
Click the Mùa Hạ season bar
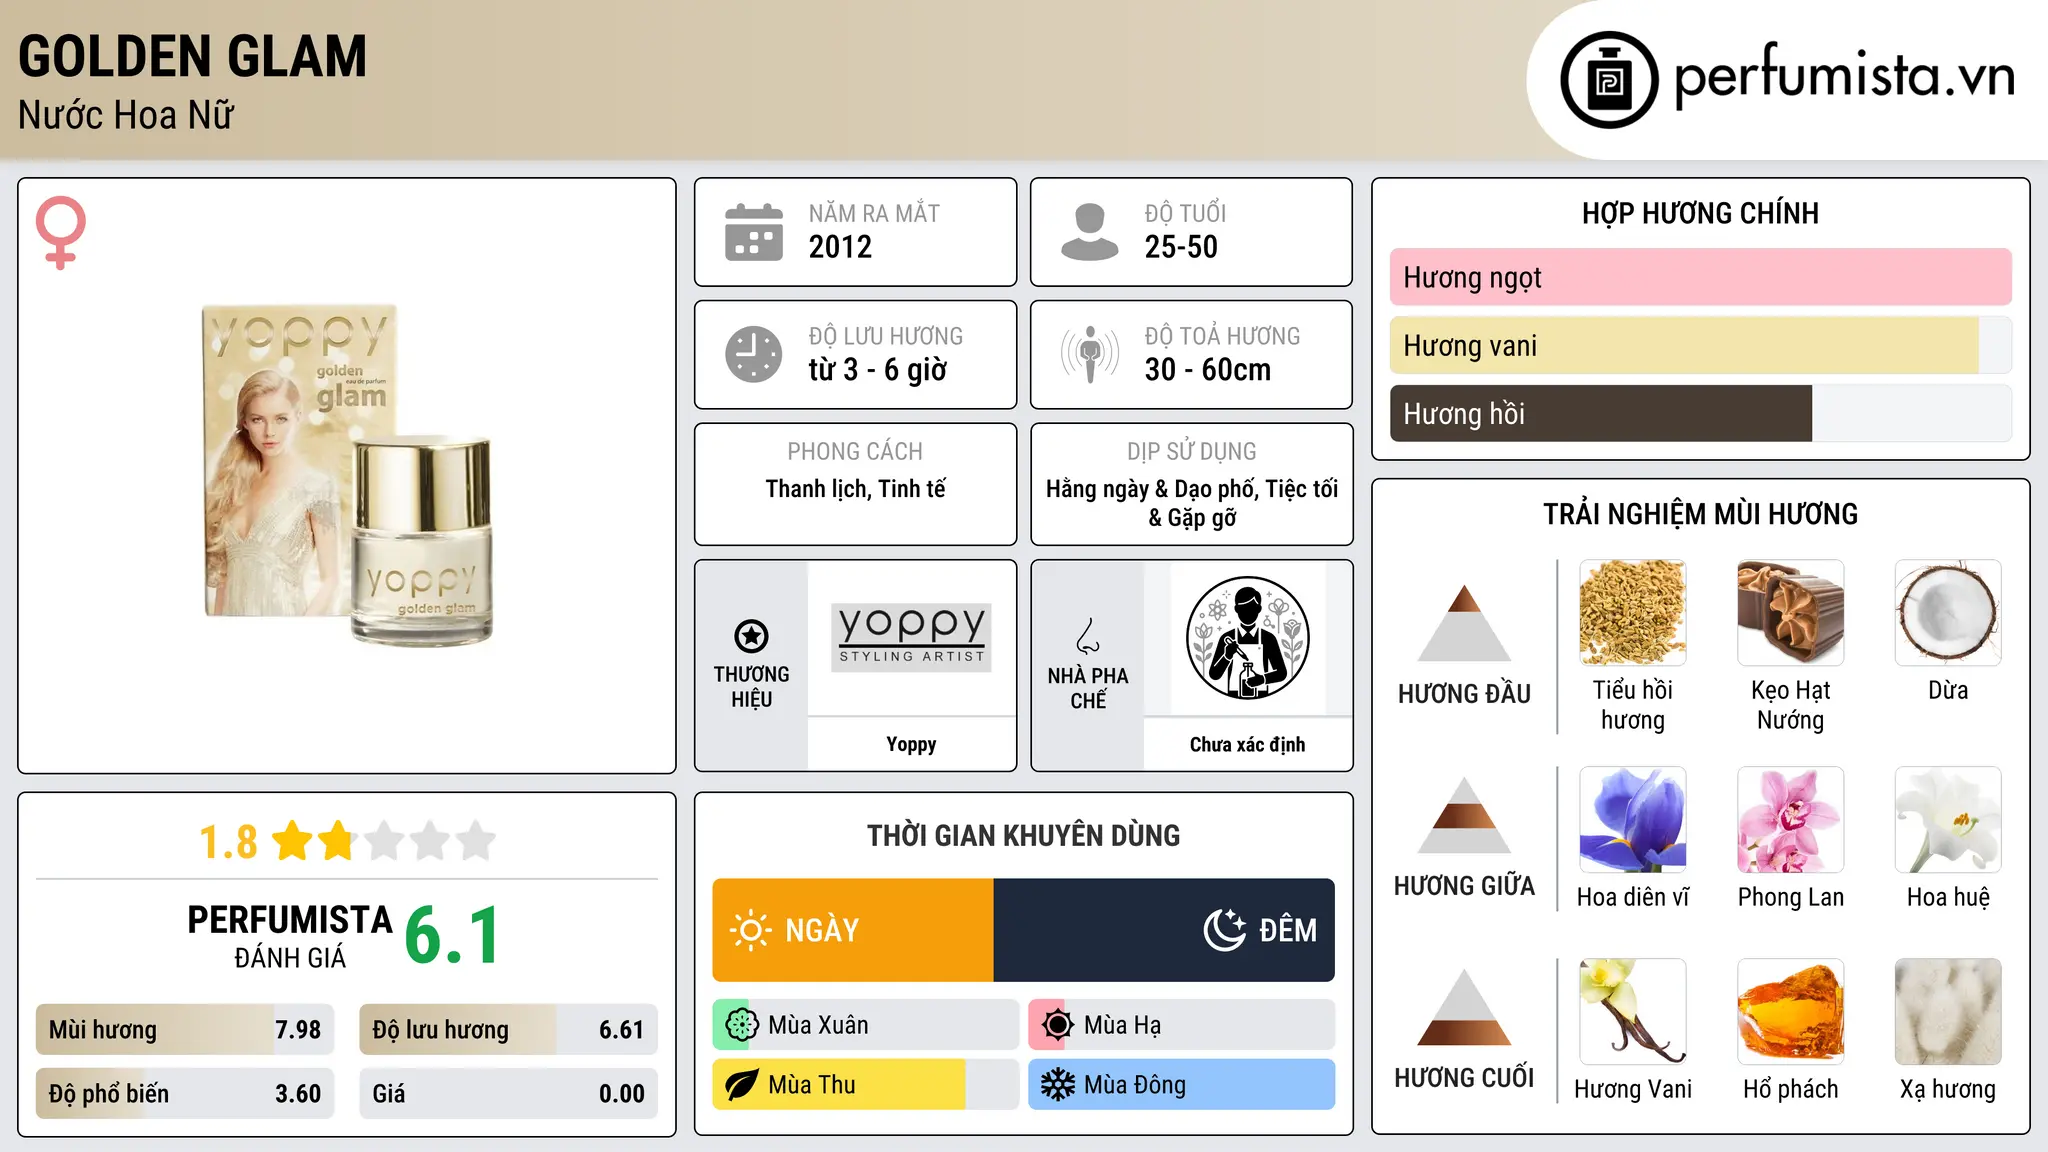coord(1182,1025)
